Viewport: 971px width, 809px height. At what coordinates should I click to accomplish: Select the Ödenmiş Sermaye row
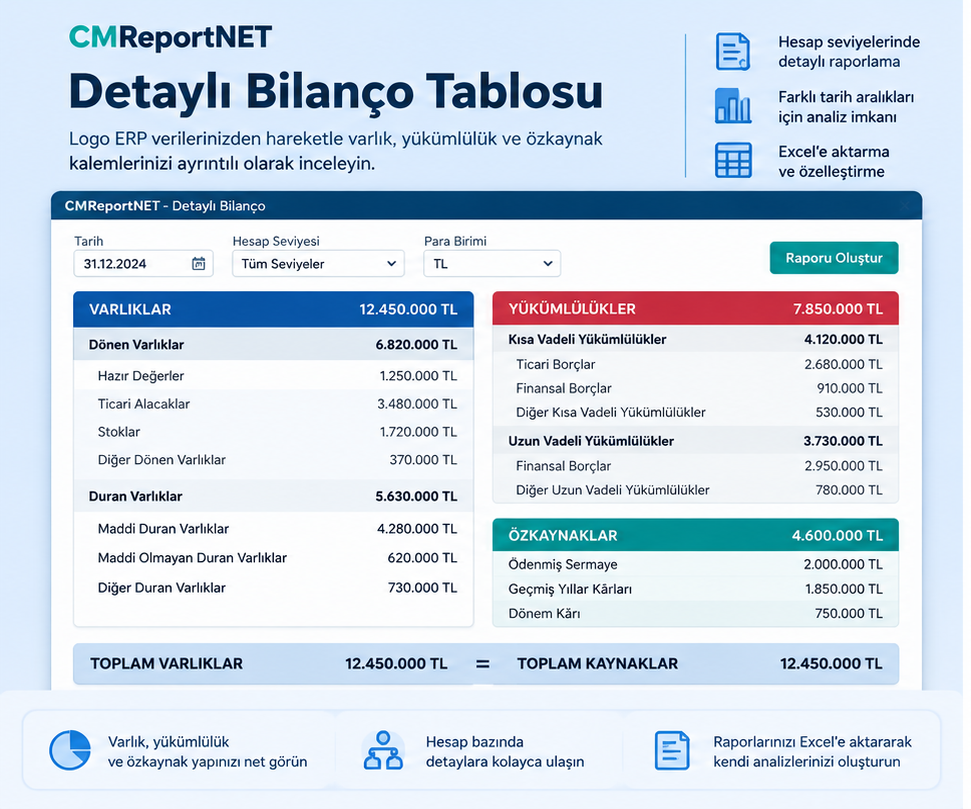point(695,564)
